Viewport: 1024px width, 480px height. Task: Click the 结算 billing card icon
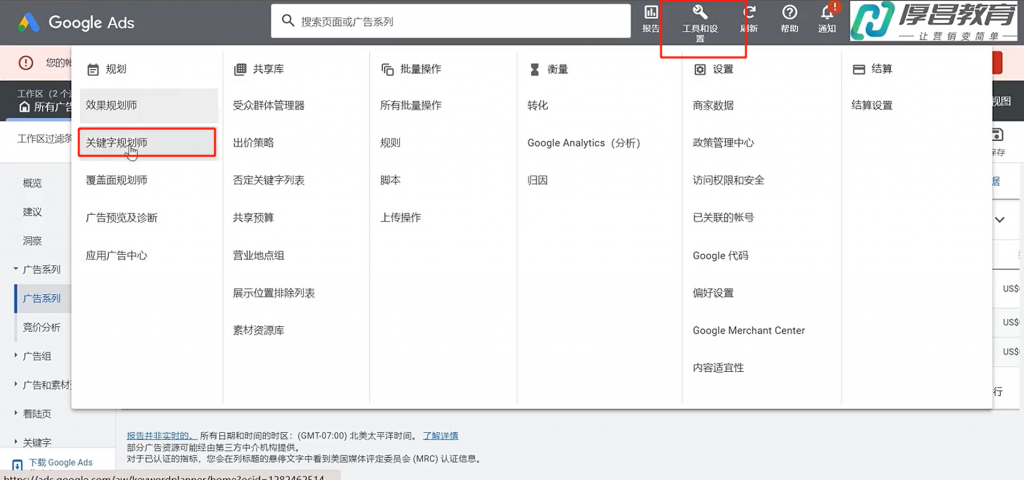click(859, 69)
